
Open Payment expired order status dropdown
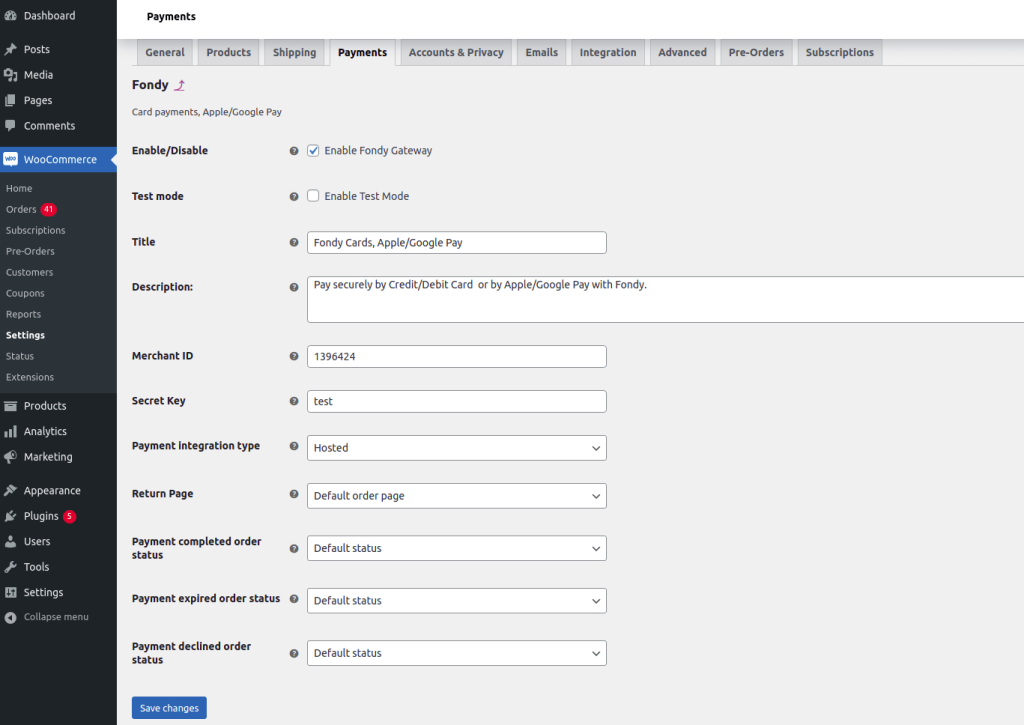tap(456, 601)
